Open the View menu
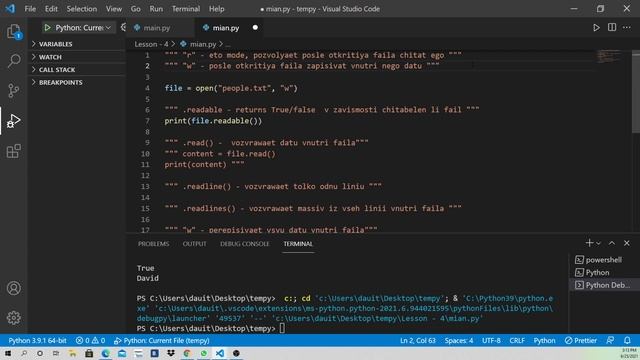This screenshot has width=640, height=360. [x=114, y=9]
